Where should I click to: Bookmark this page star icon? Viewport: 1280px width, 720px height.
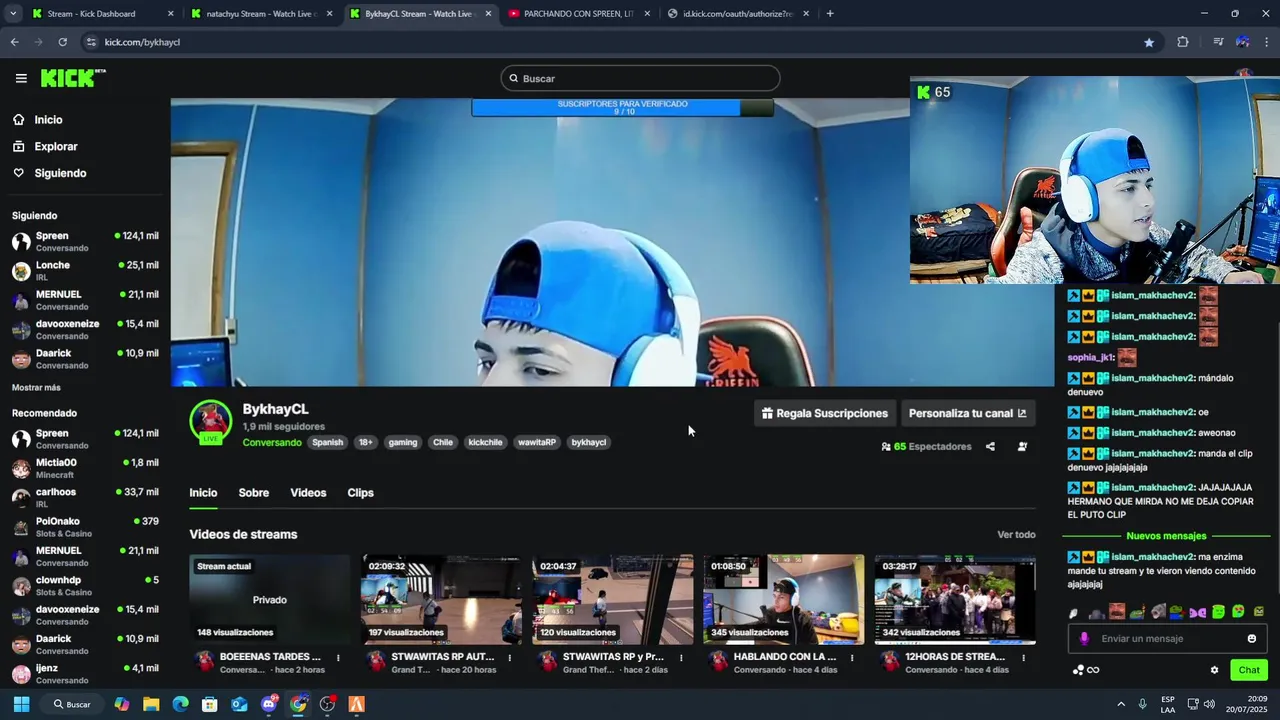coord(1149,42)
